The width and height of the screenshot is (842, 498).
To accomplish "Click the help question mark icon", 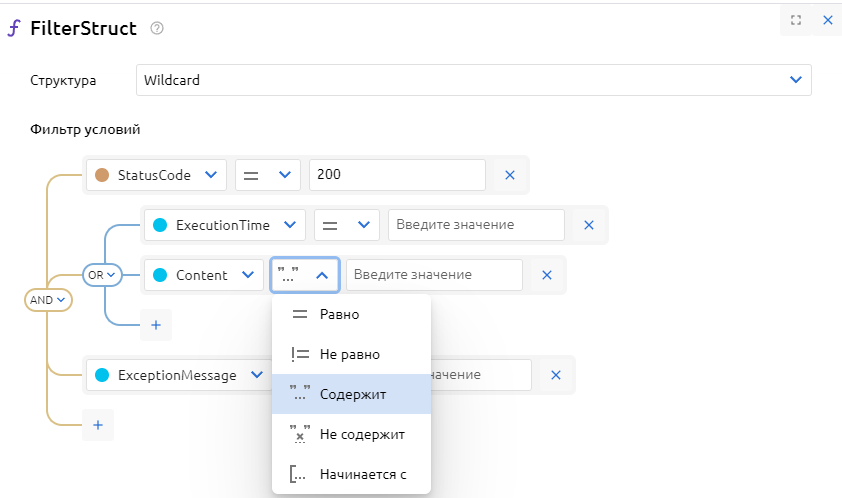I will tap(156, 28).
